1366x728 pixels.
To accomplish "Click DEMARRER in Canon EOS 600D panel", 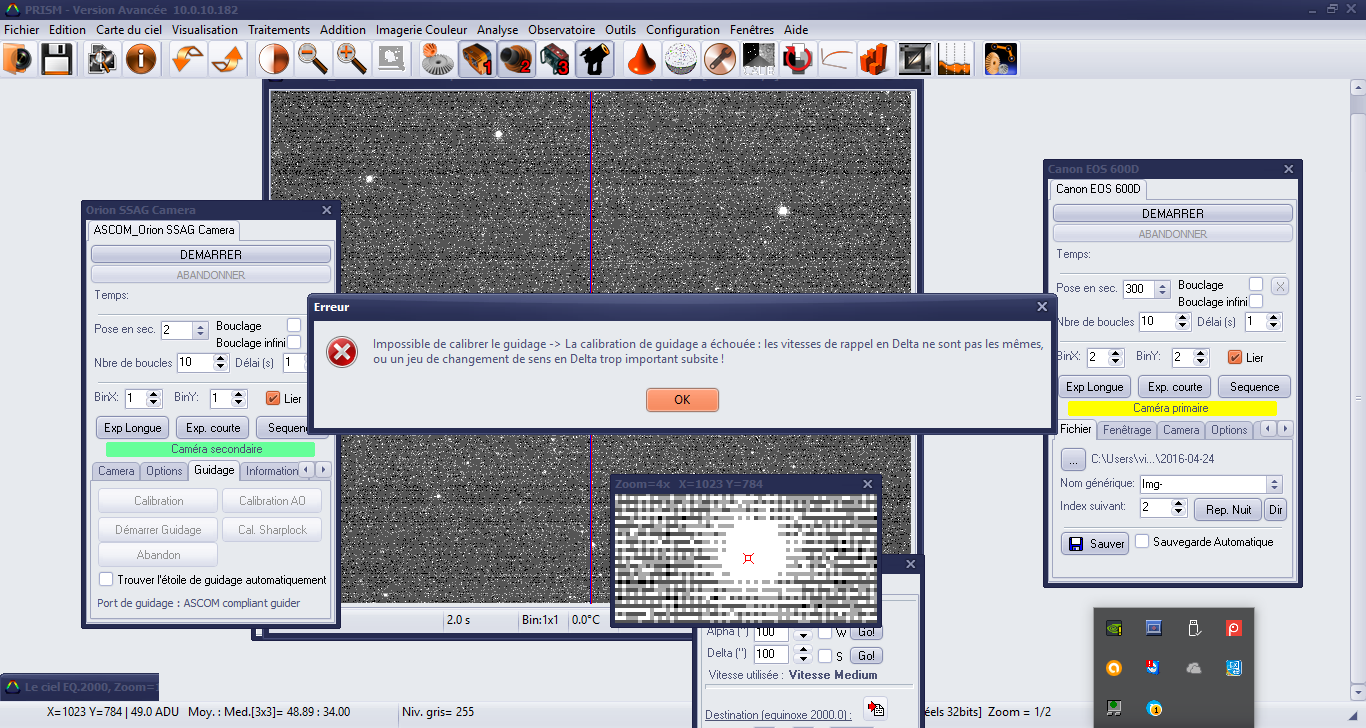I will point(1172,214).
